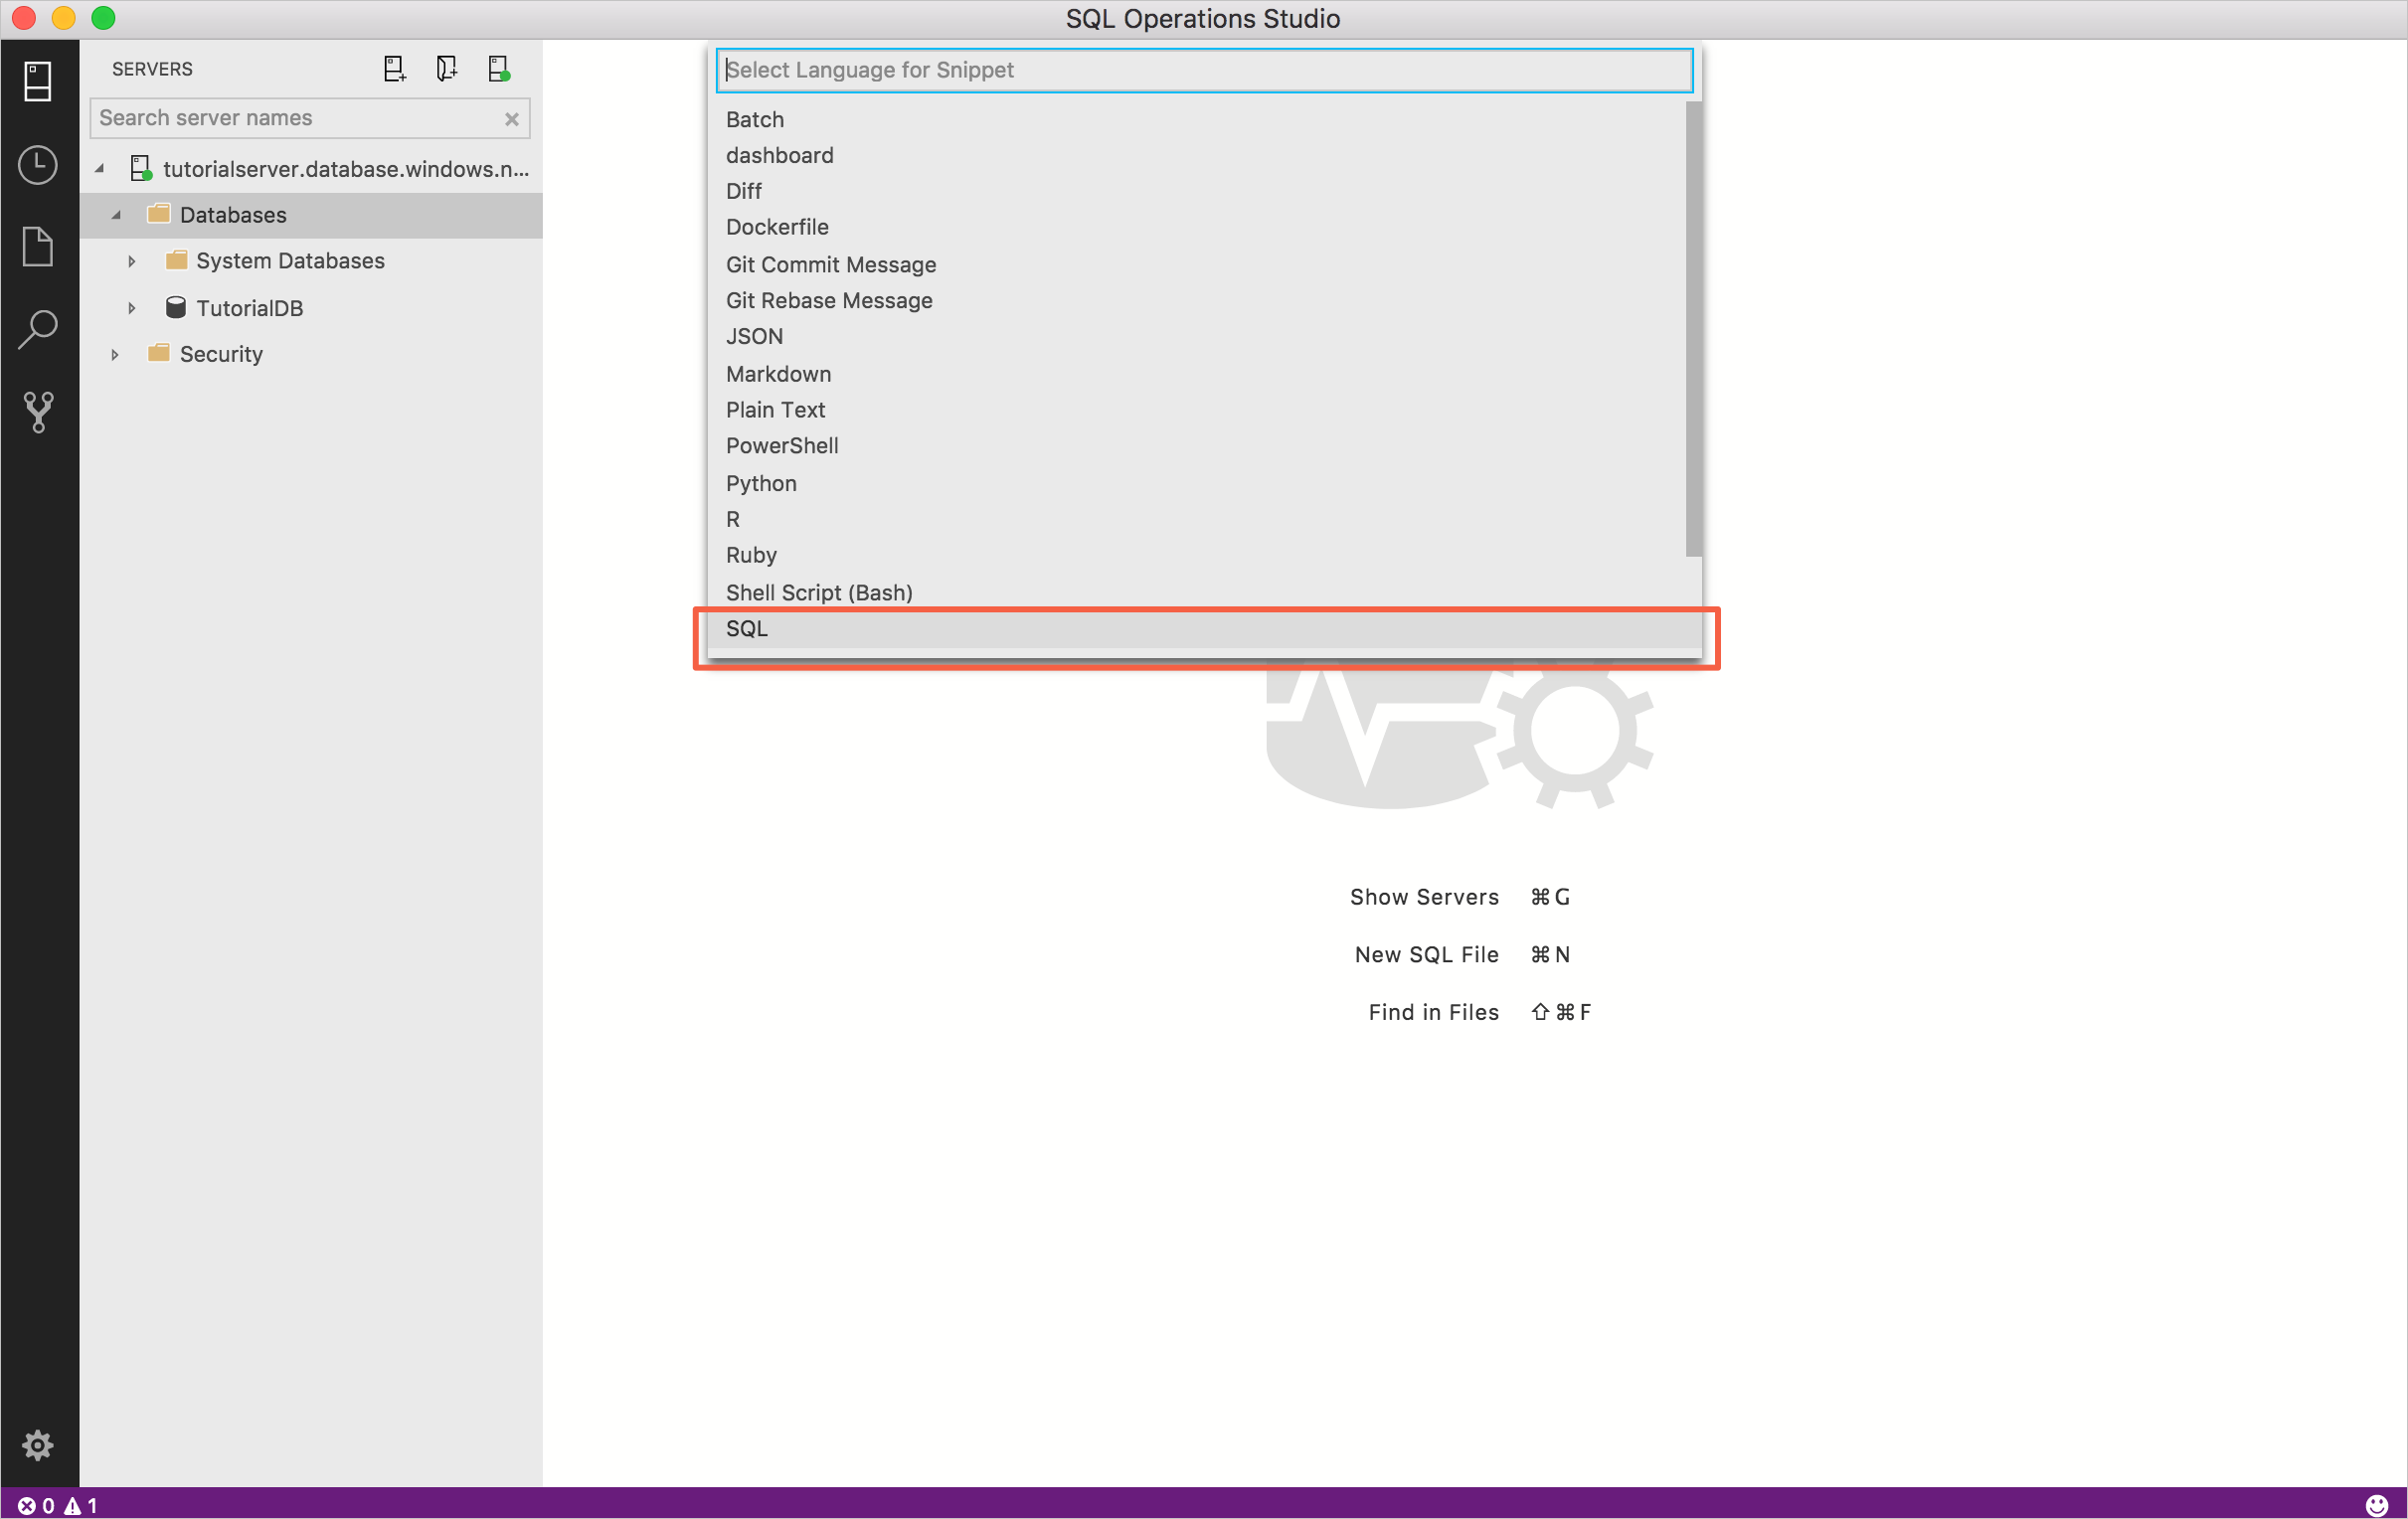Viewport: 2408px width, 1519px height.
Task: Expand the Security tree item
Action: tap(115, 354)
